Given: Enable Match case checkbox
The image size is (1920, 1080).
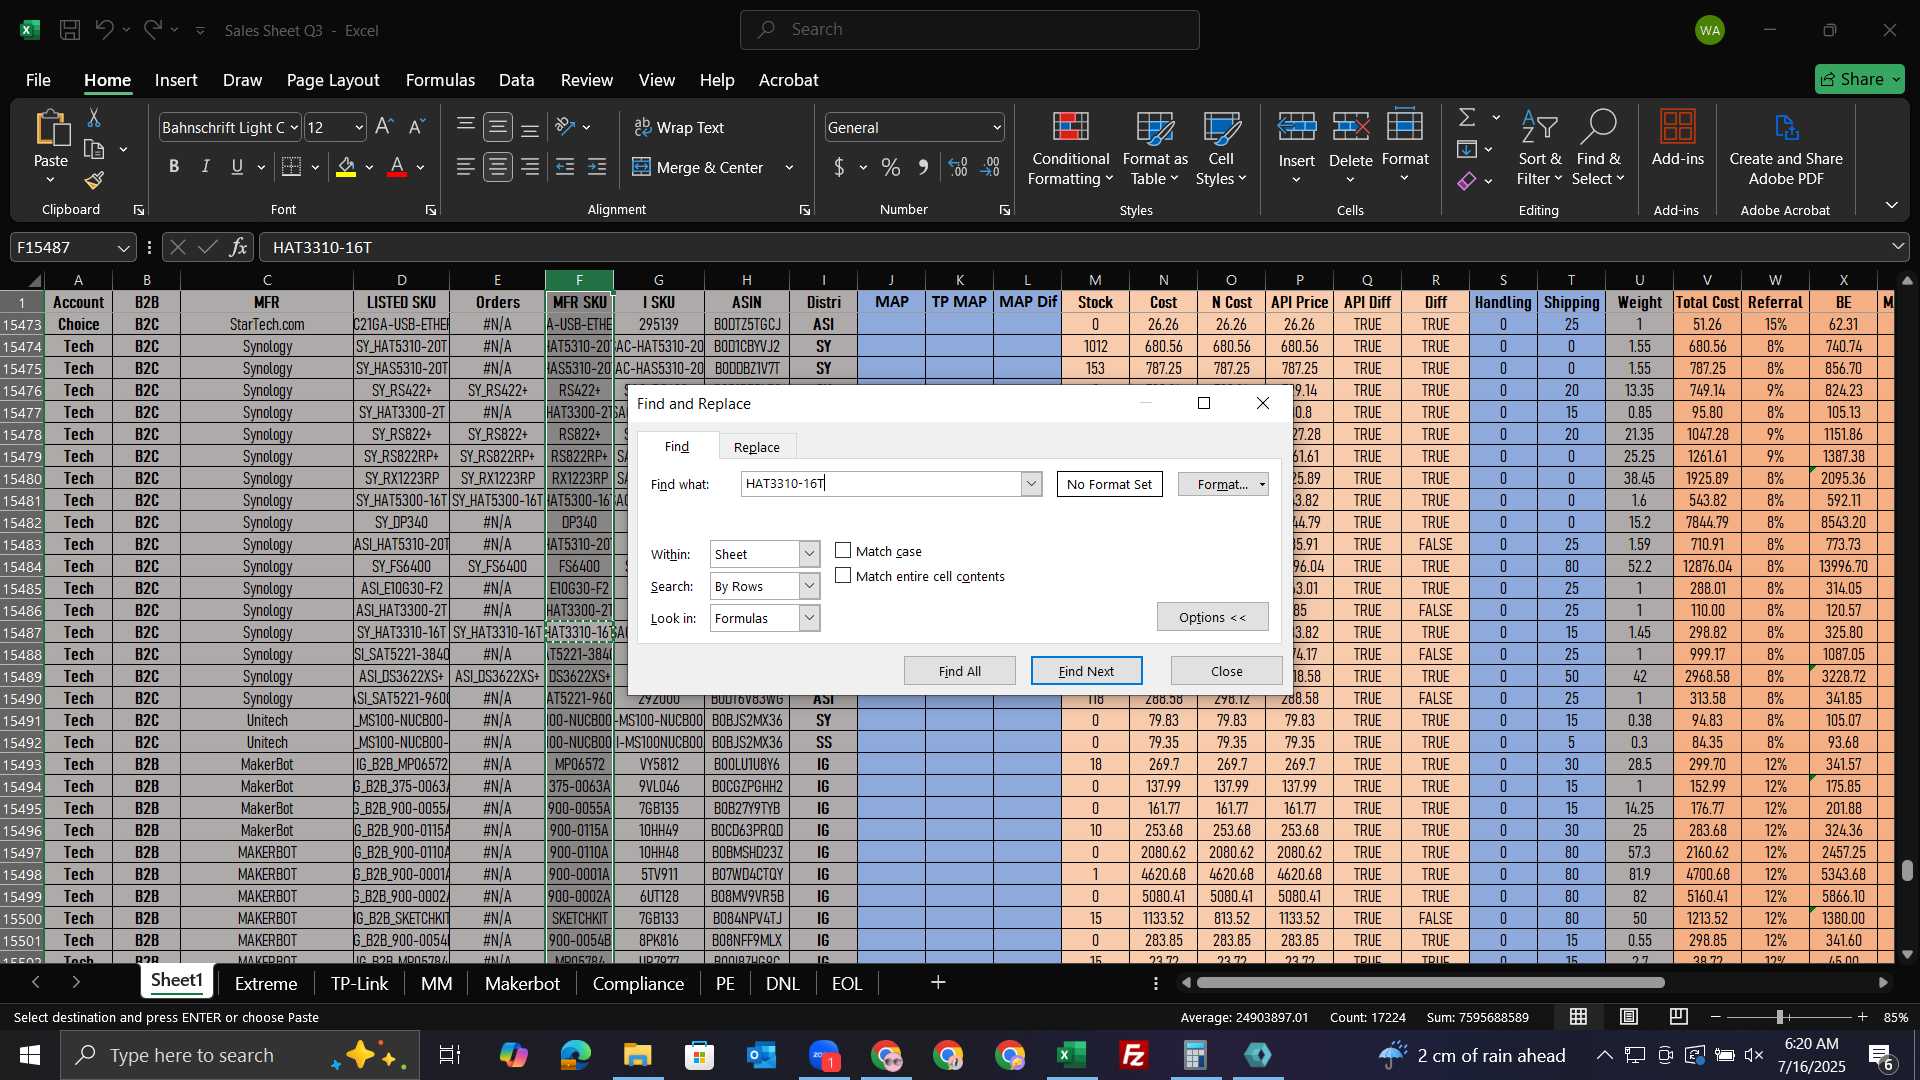Looking at the screenshot, I should coord(843,551).
